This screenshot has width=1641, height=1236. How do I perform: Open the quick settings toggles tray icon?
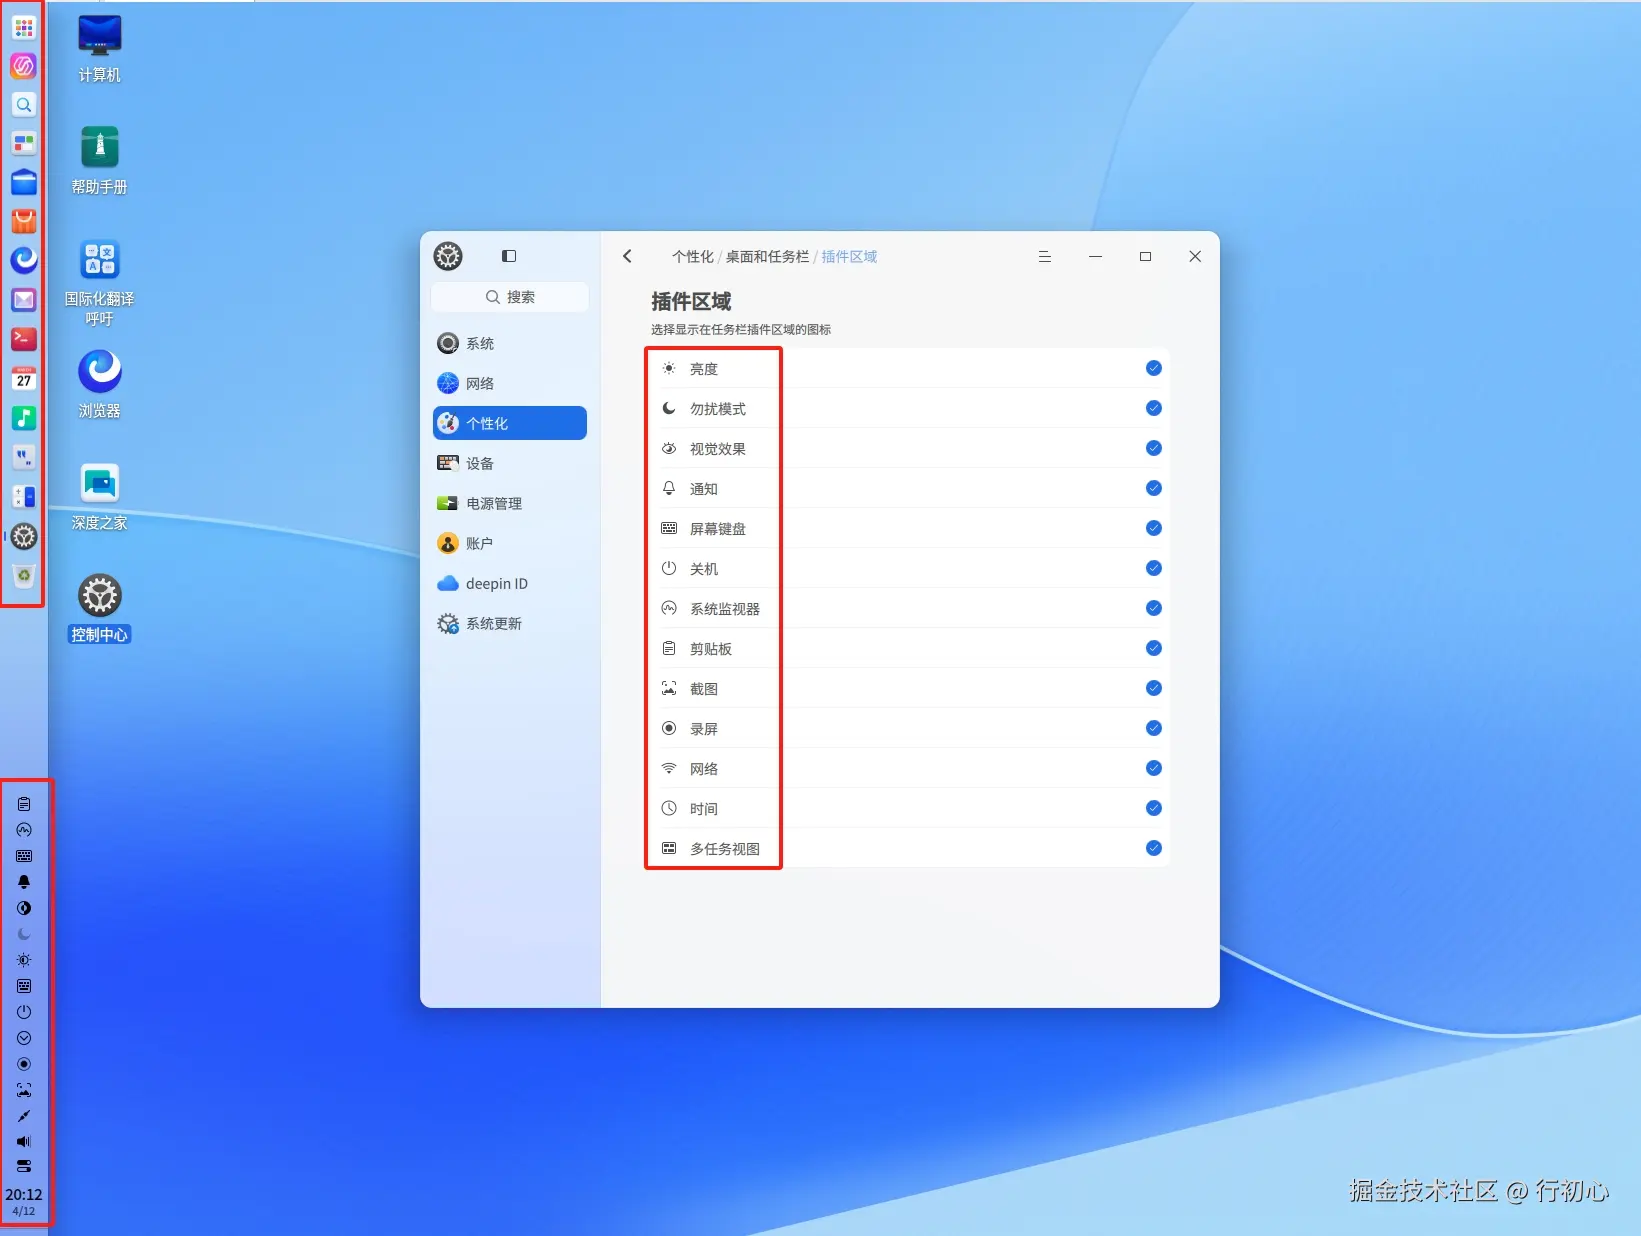(x=24, y=1166)
